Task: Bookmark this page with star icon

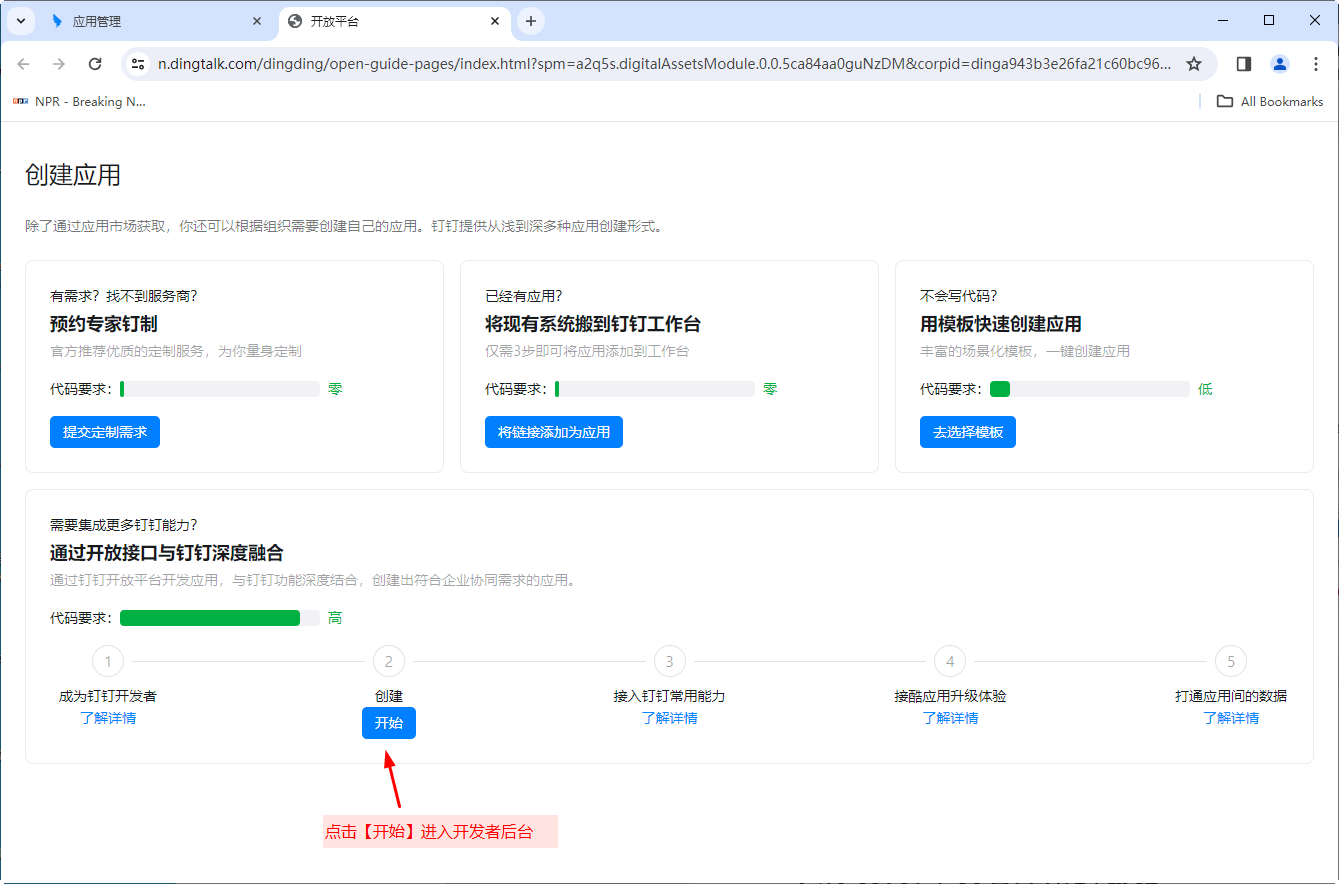Action: [x=1193, y=64]
